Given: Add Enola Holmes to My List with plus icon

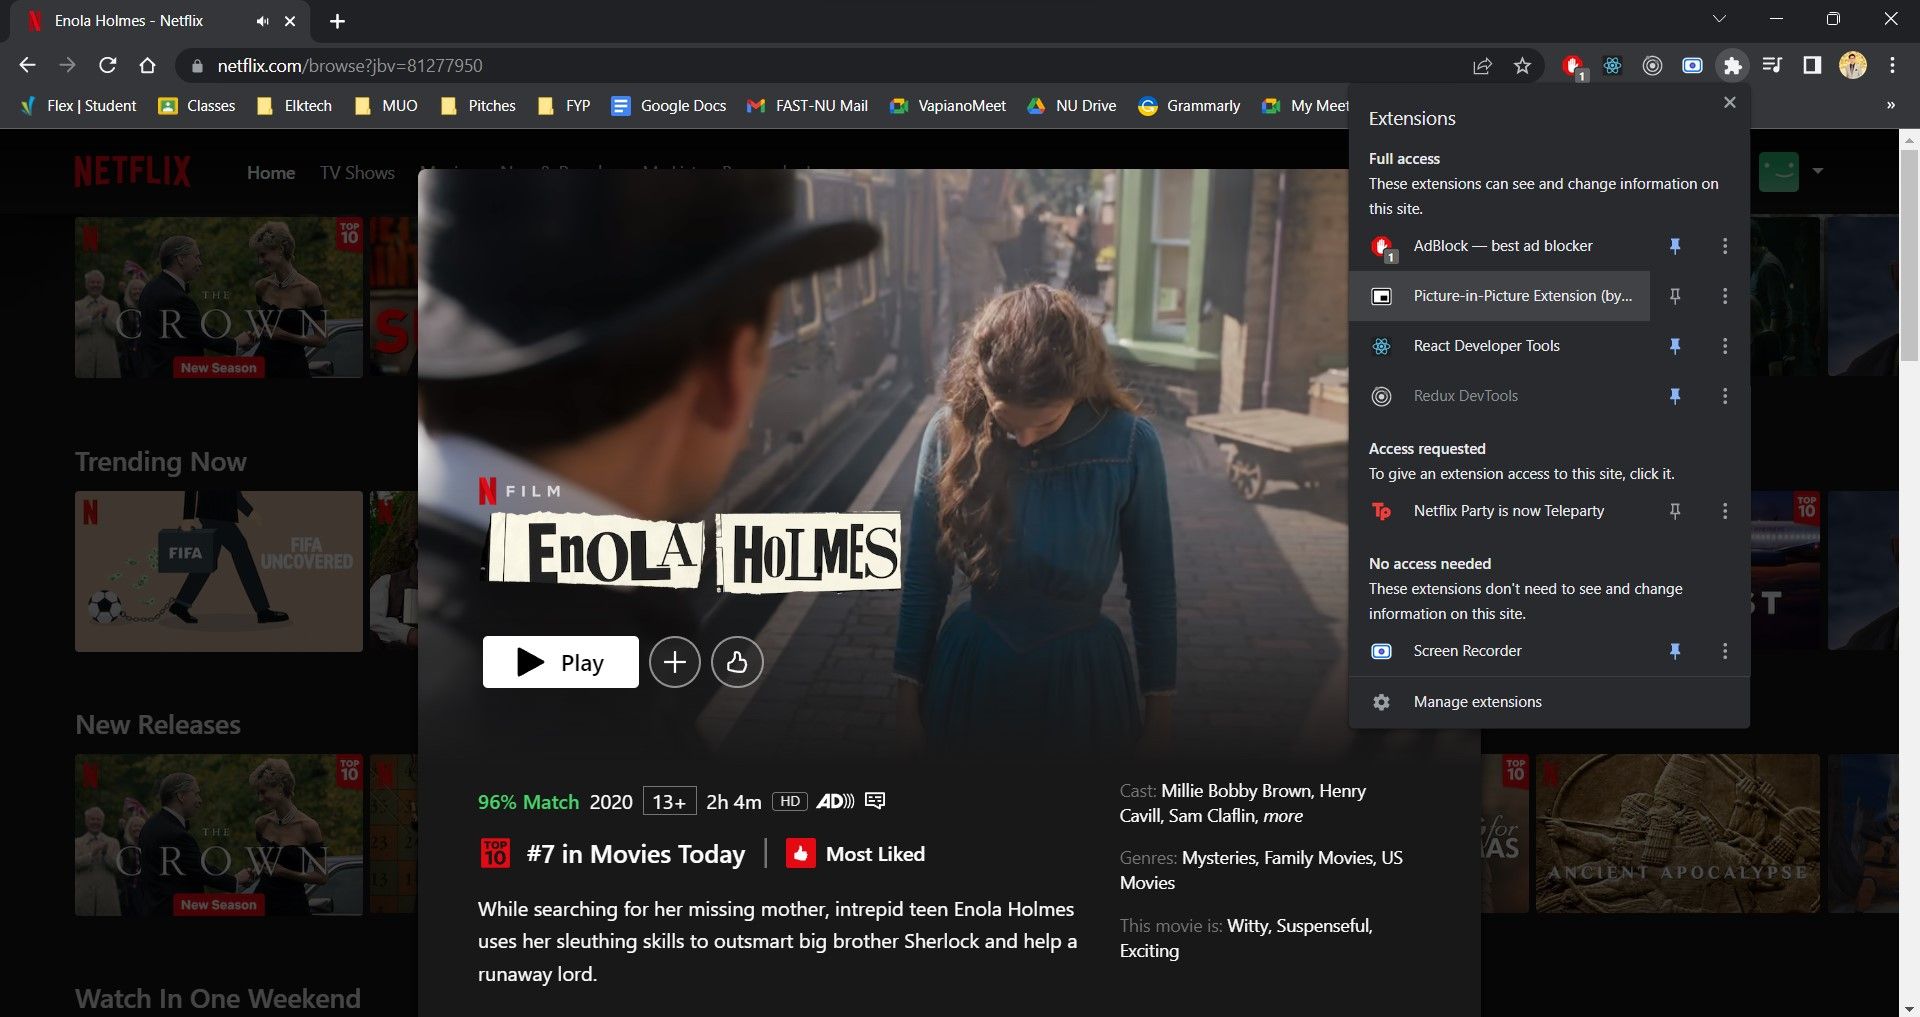Looking at the screenshot, I should 675,662.
